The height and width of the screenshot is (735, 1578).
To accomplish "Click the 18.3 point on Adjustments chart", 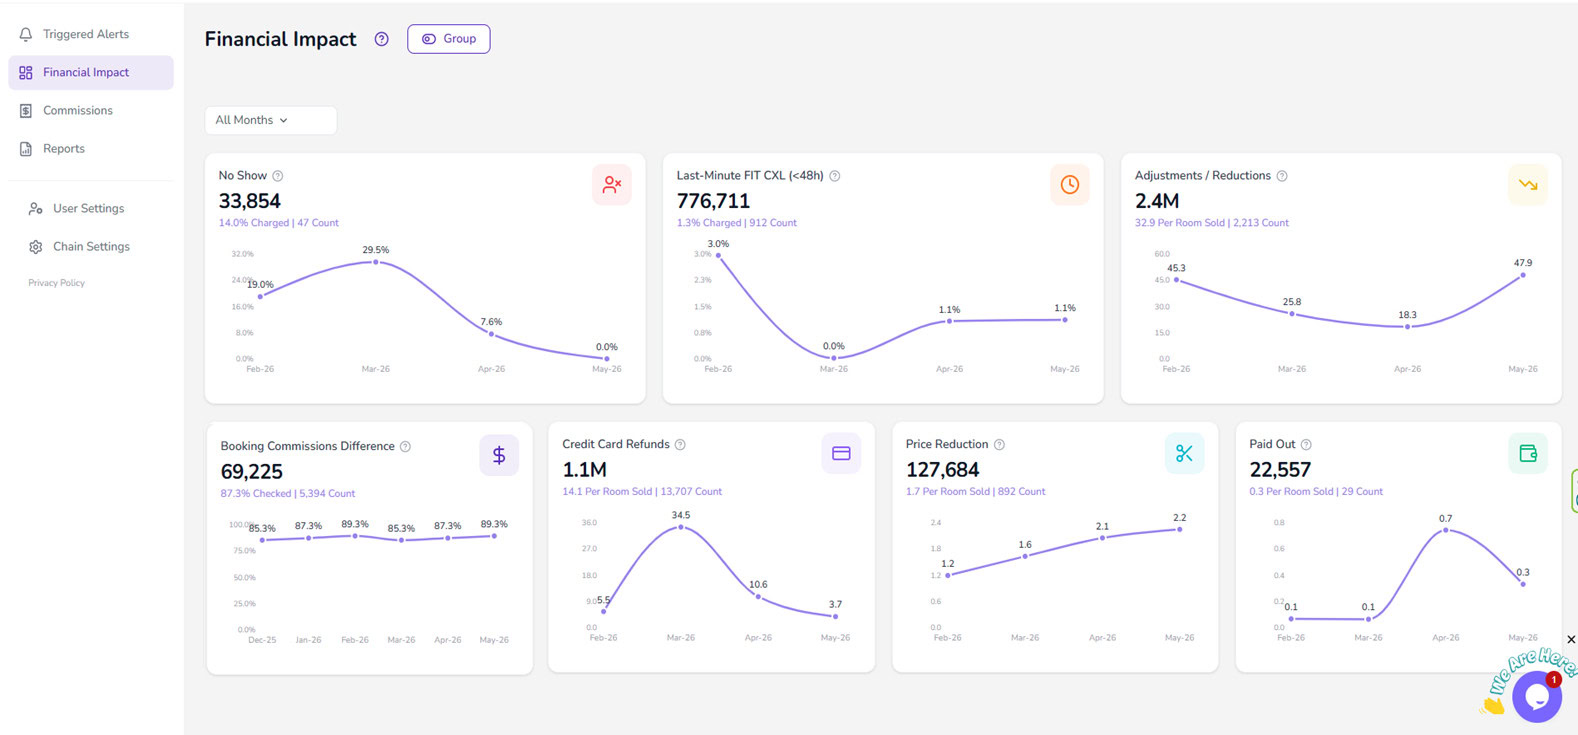I will tap(1407, 327).
